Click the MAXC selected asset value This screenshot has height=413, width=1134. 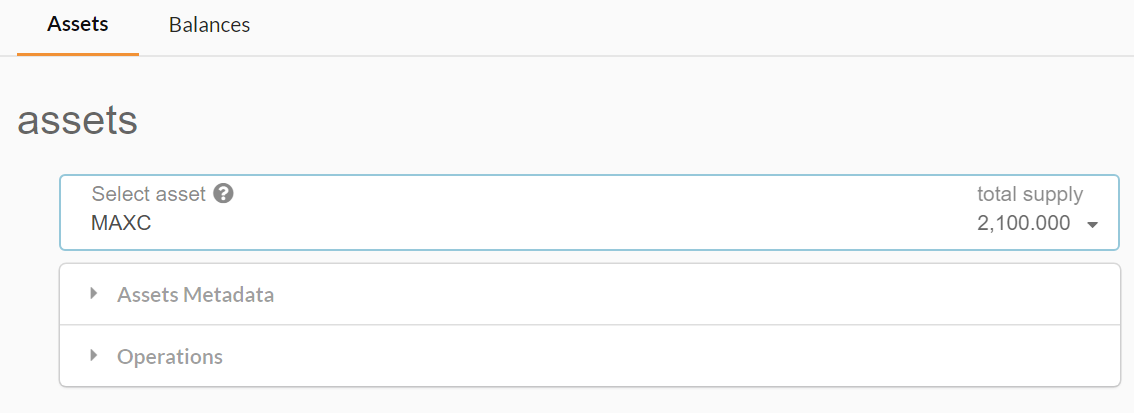tap(121, 224)
